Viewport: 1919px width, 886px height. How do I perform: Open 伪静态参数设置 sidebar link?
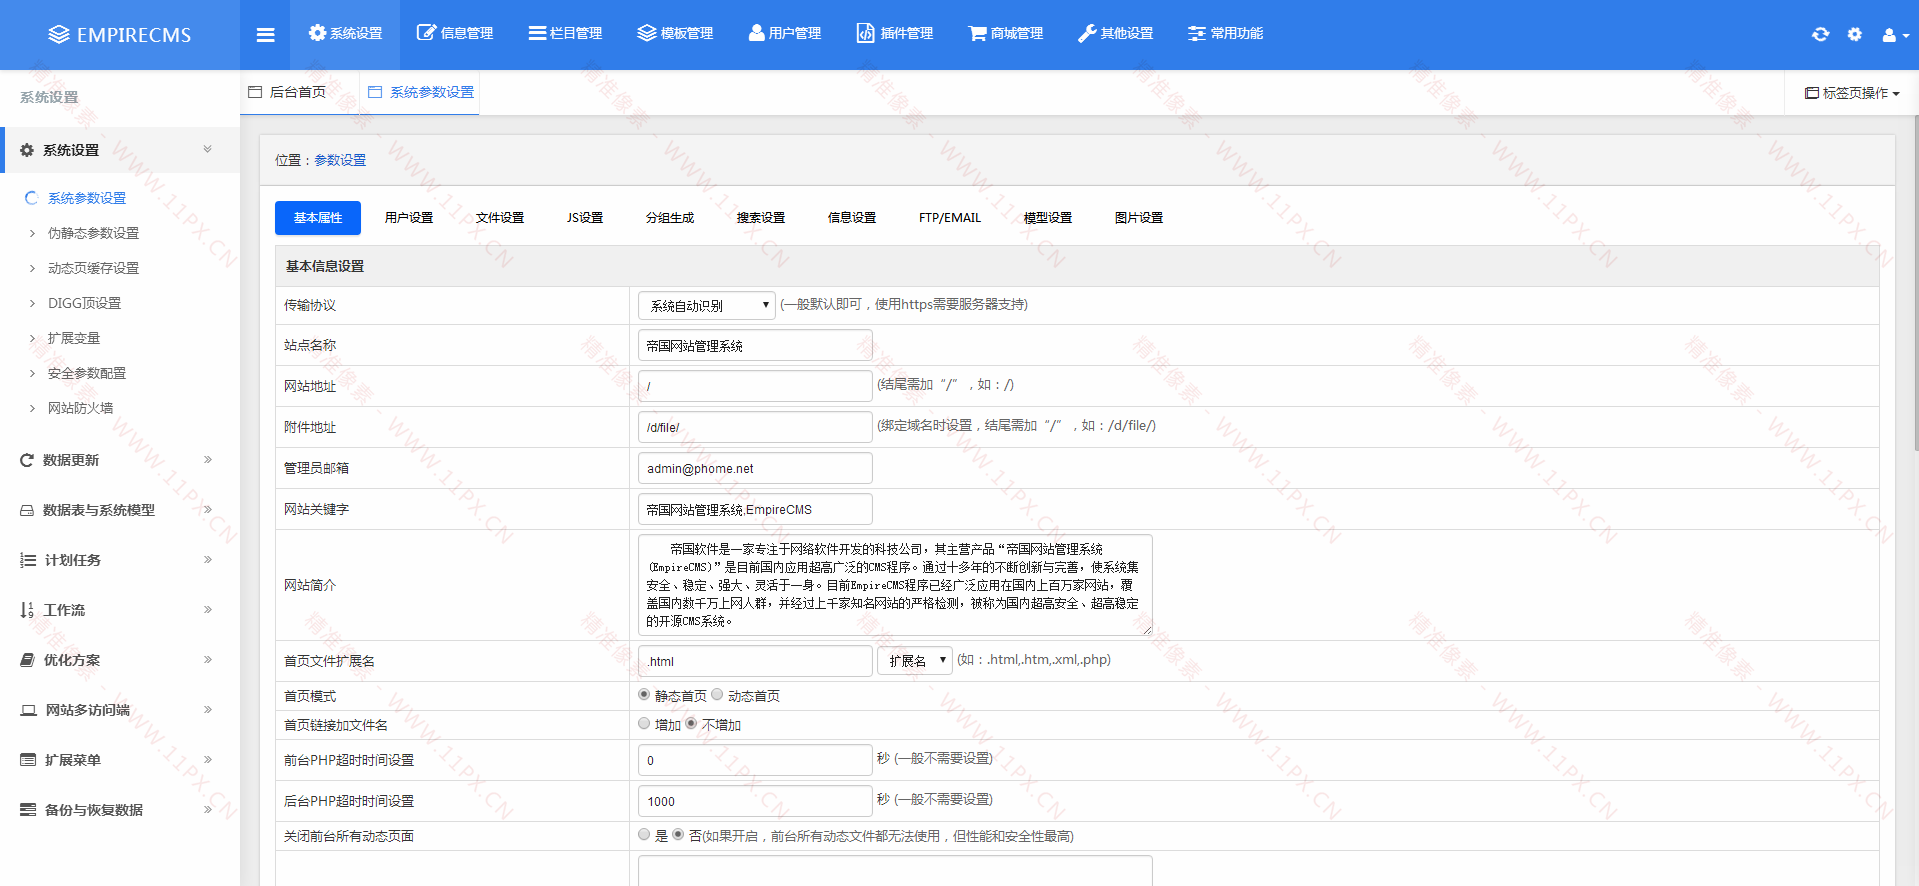click(x=93, y=233)
